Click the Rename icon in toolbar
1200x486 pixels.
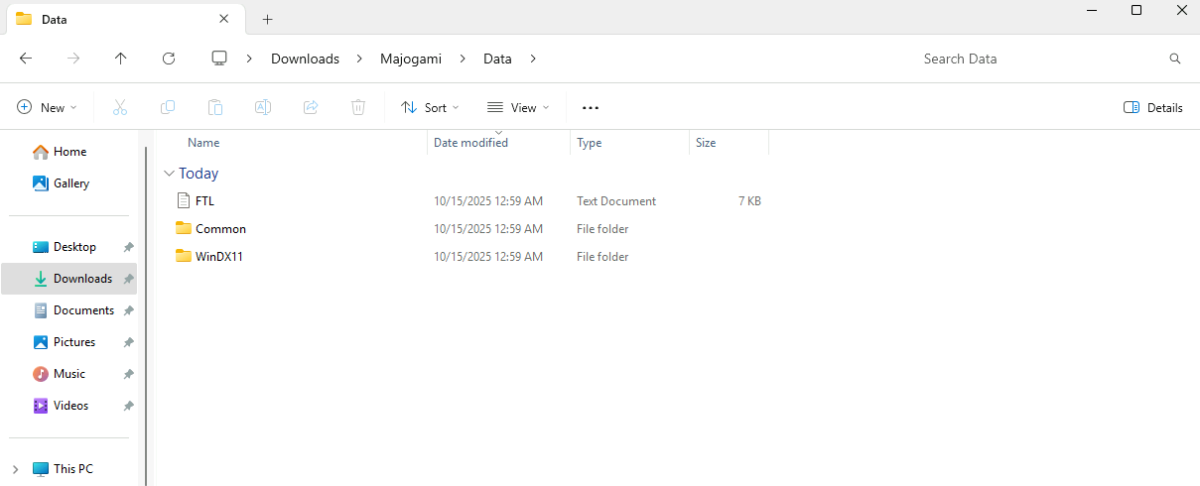[x=263, y=107]
